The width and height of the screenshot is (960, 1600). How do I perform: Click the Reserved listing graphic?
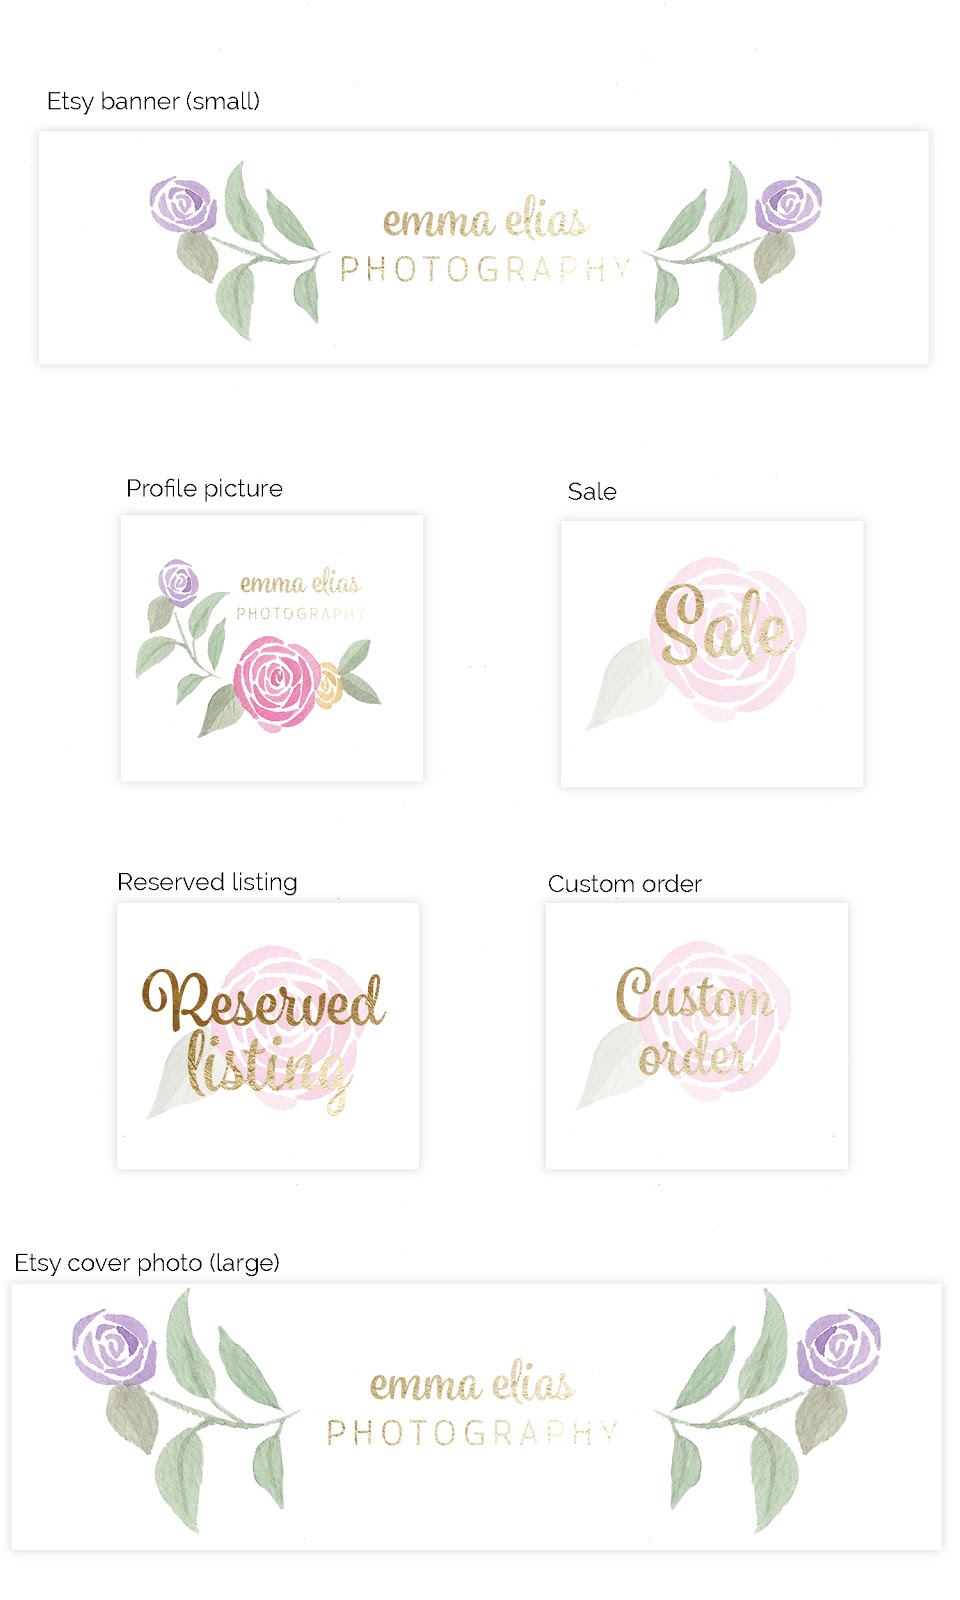(268, 1036)
